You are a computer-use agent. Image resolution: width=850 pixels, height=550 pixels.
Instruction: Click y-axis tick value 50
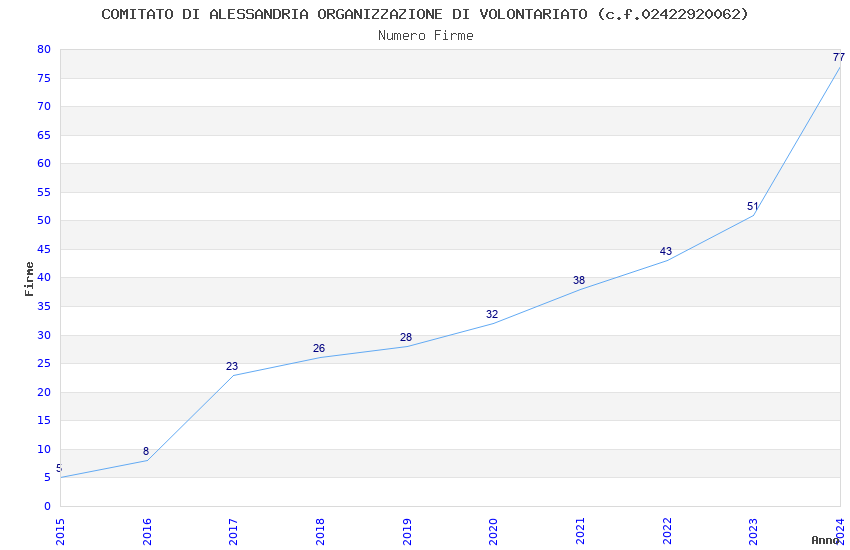coord(44,220)
